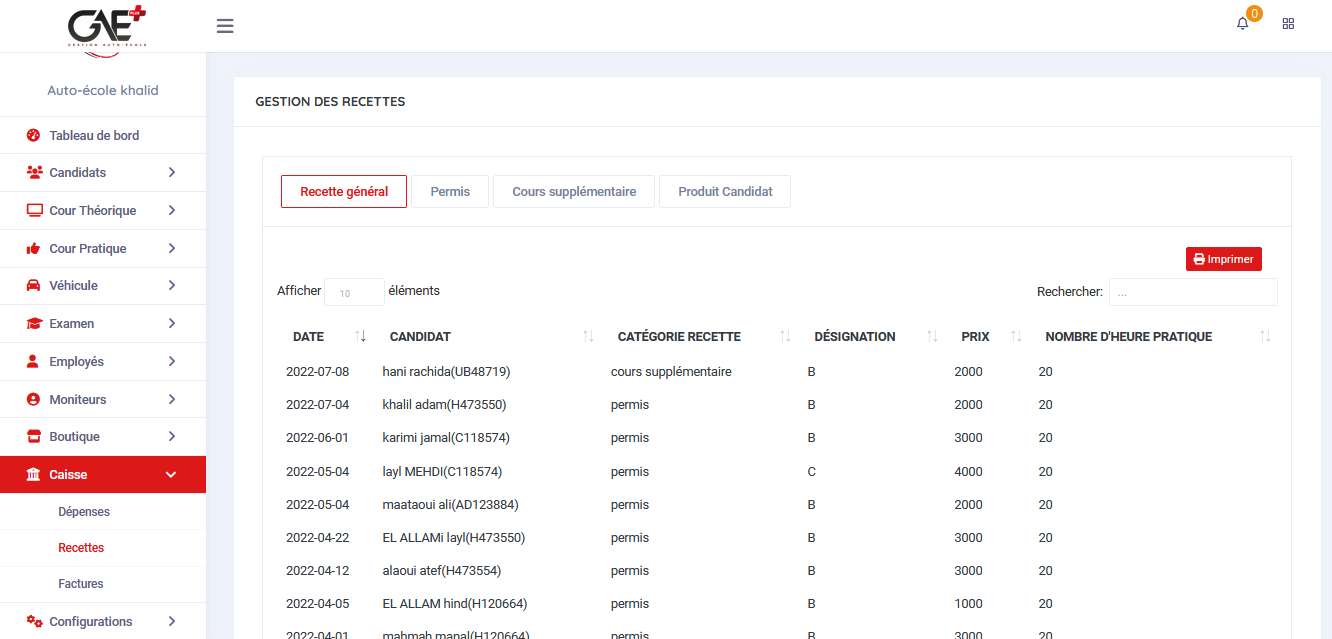Click the Cour Pratique thumbs-up icon
1332x639 pixels.
pyautogui.click(x=33, y=248)
